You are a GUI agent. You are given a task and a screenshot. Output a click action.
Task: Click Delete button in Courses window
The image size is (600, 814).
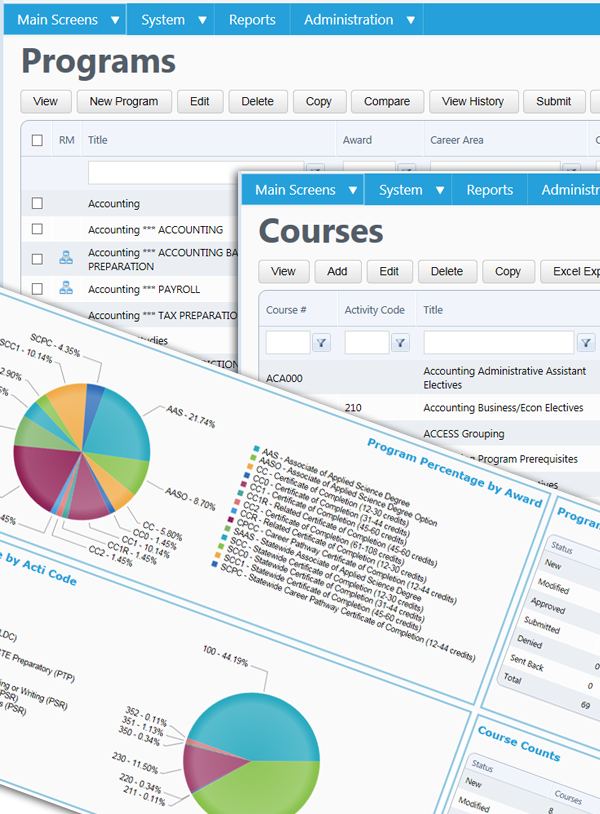(x=447, y=272)
